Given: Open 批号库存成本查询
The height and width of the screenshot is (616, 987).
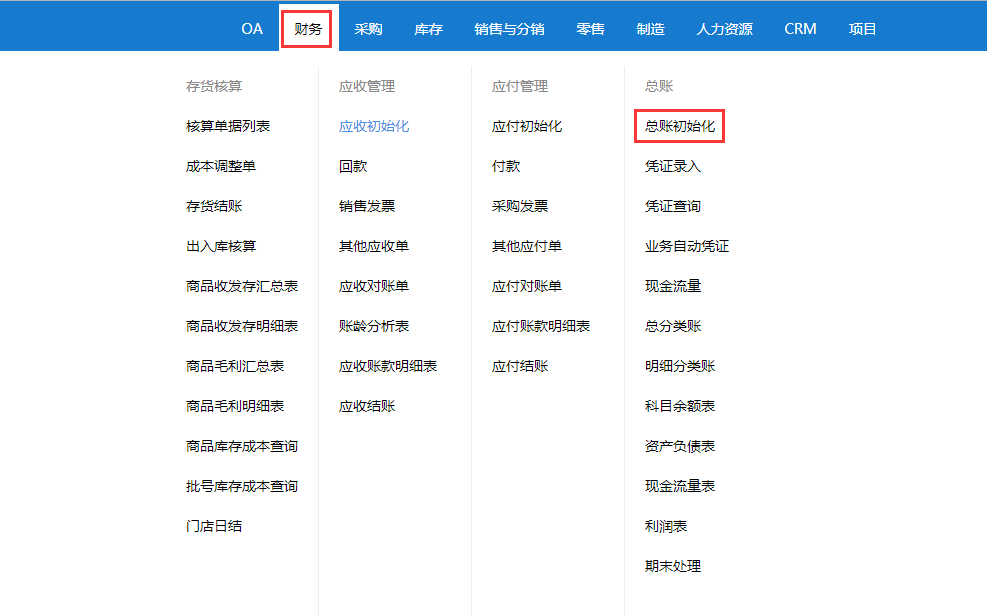Looking at the screenshot, I should click(242, 486).
